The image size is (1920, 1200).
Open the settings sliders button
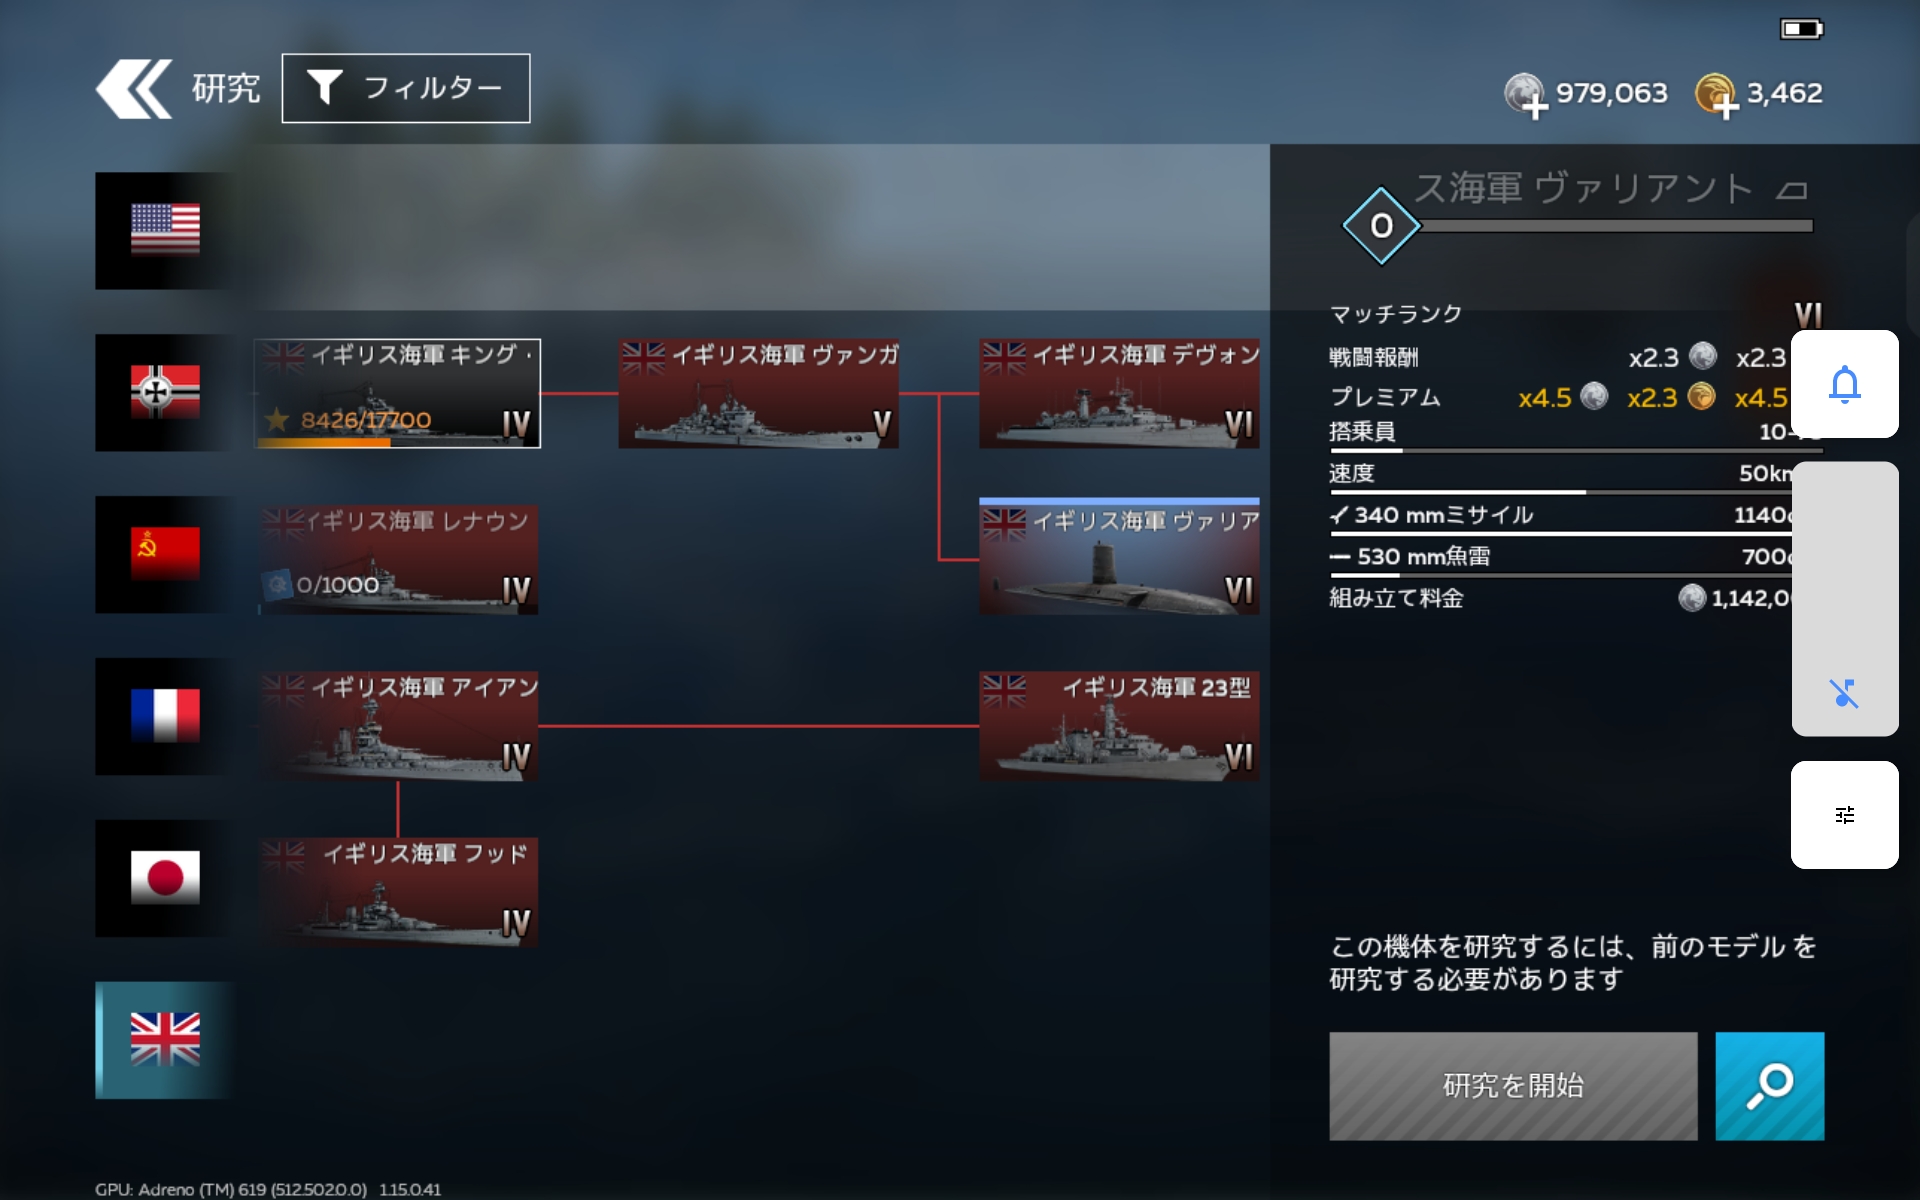point(1844,815)
